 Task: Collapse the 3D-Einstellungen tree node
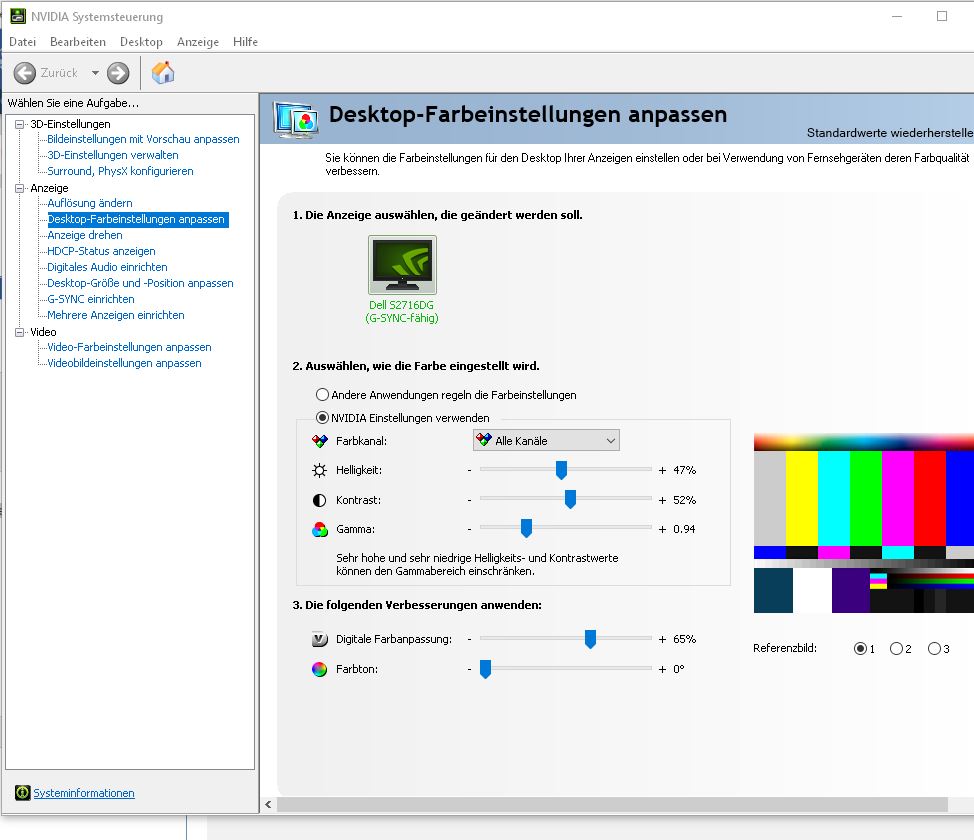[x=20, y=124]
